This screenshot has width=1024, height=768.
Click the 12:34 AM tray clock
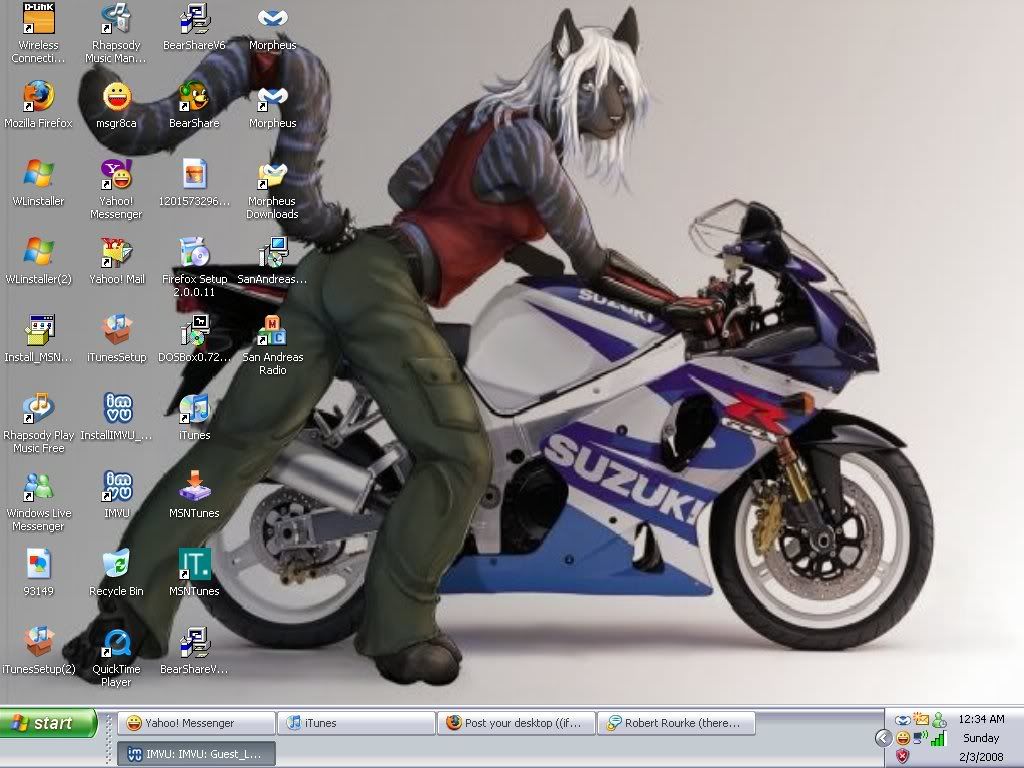981,719
